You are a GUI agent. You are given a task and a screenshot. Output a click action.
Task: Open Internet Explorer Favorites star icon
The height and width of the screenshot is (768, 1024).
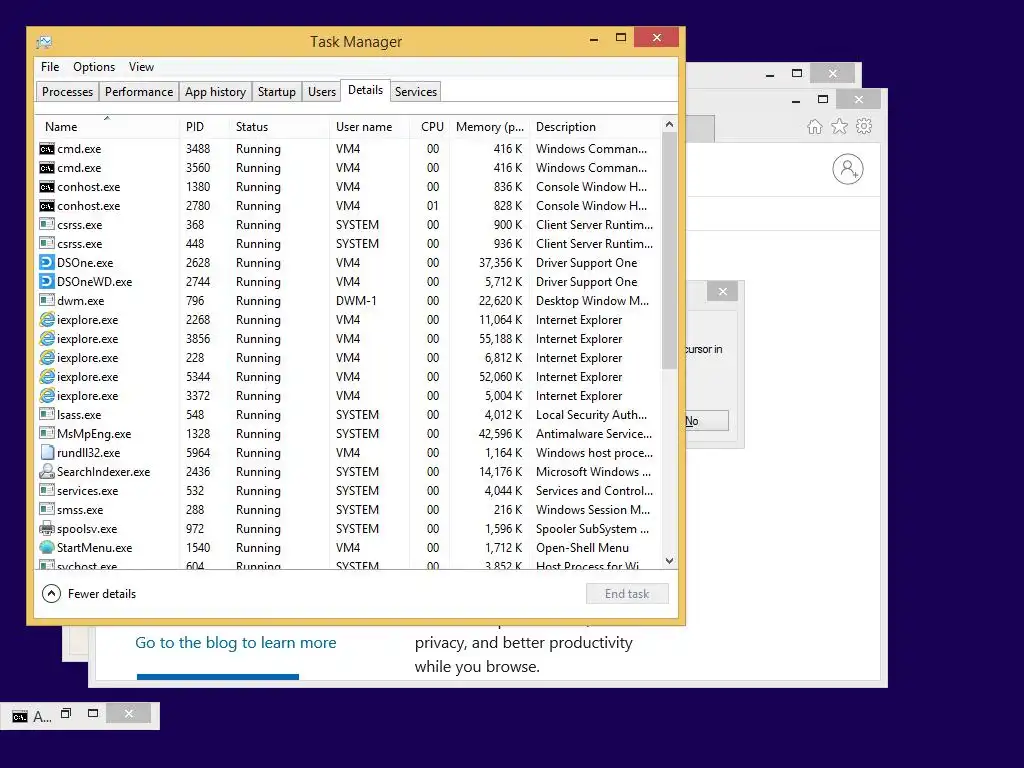[x=839, y=127]
